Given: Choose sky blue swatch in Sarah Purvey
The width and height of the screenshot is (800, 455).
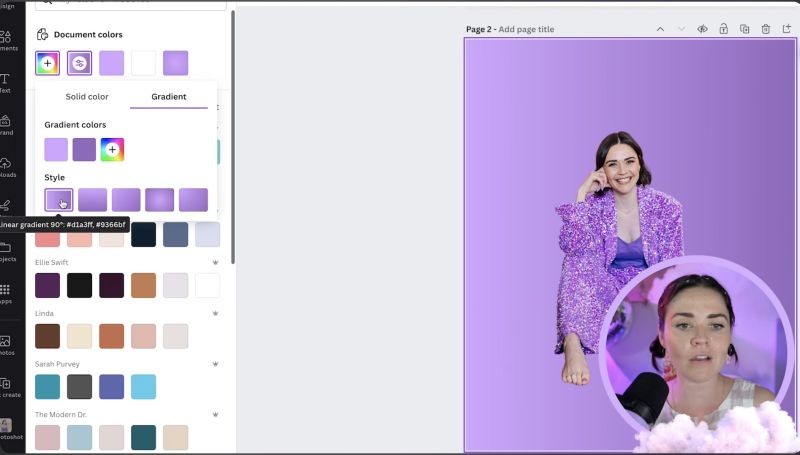Looking at the screenshot, I should tap(143, 387).
